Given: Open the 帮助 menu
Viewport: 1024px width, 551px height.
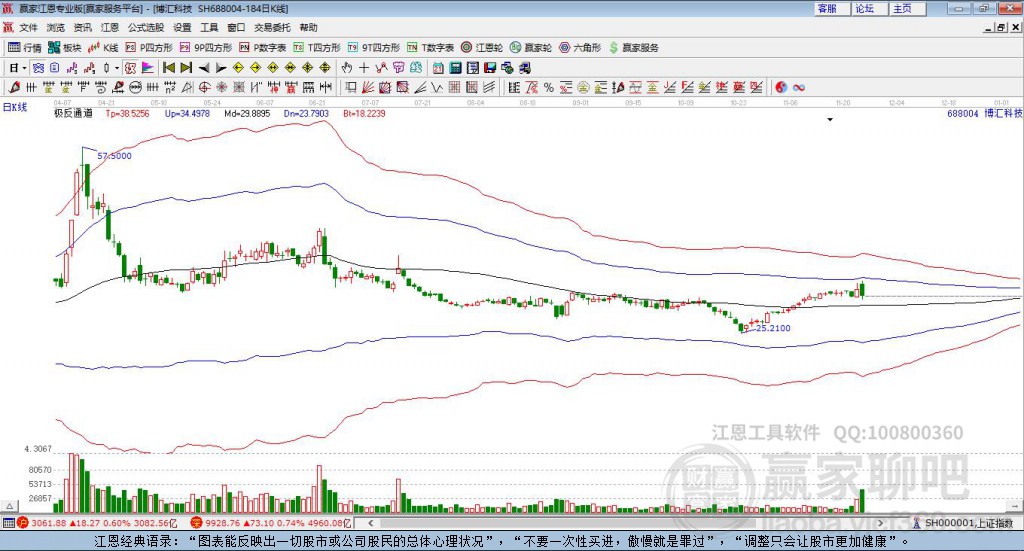Looking at the screenshot, I should point(308,27).
